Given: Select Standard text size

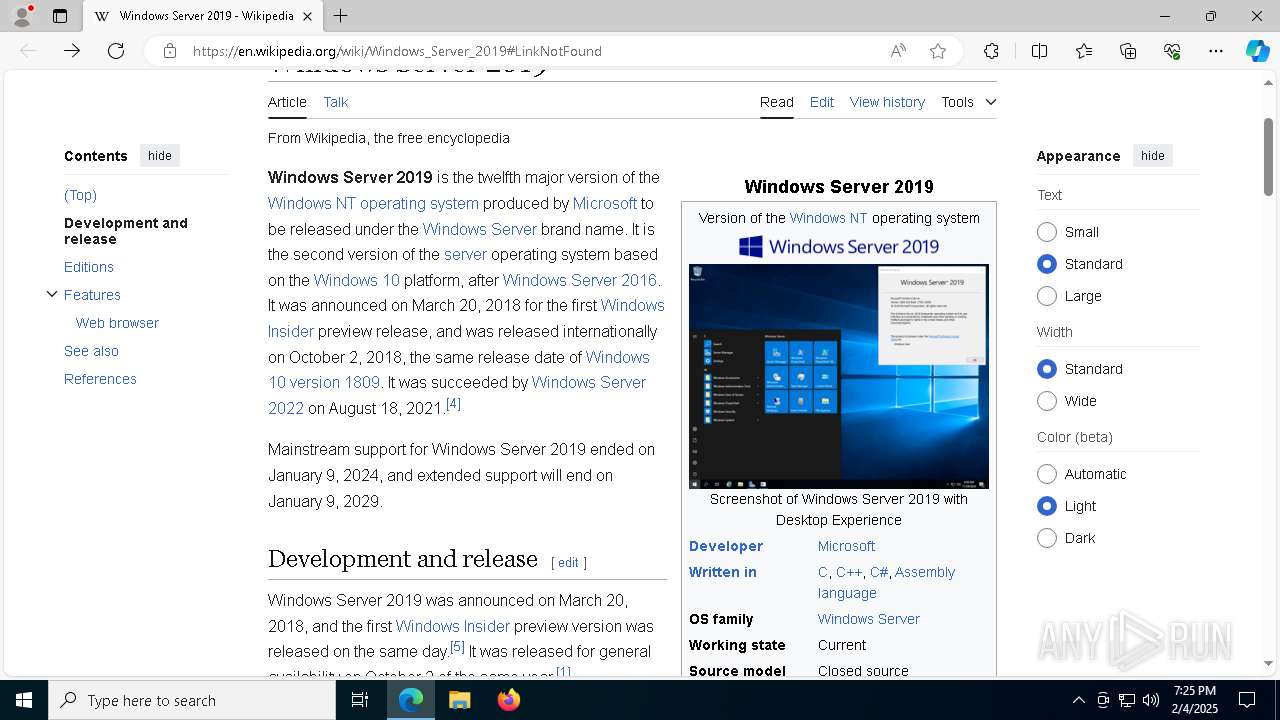Looking at the screenshot, I should (1047, 264).
